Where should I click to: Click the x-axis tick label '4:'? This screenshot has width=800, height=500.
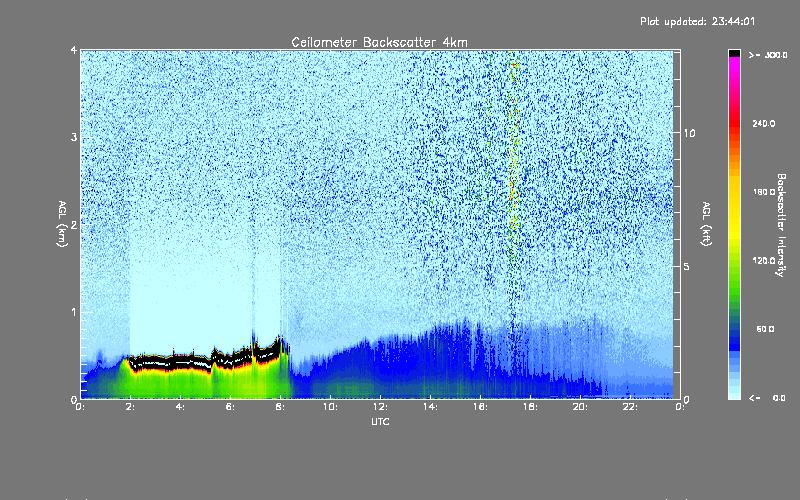pyautogui.click(x=181, y=407)
